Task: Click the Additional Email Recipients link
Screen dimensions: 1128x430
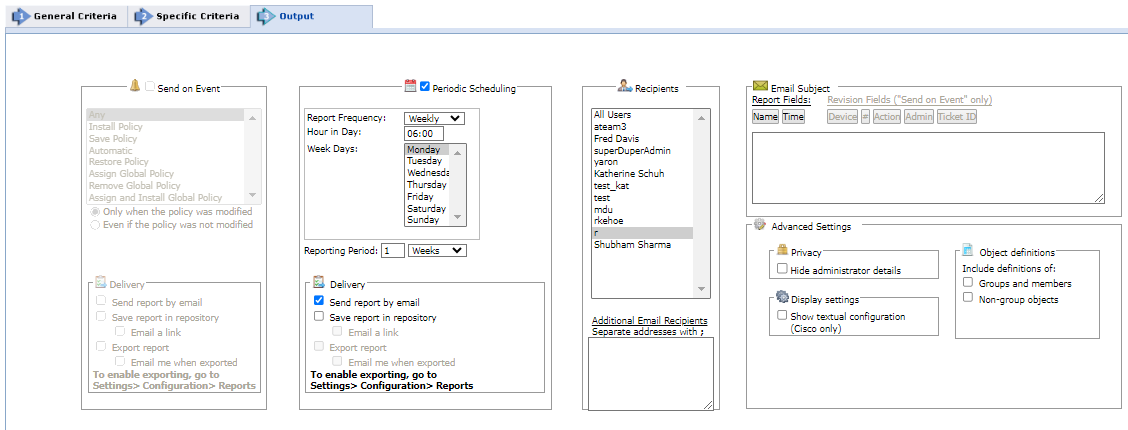Action: pyautogui.click(x=649, y=320)
